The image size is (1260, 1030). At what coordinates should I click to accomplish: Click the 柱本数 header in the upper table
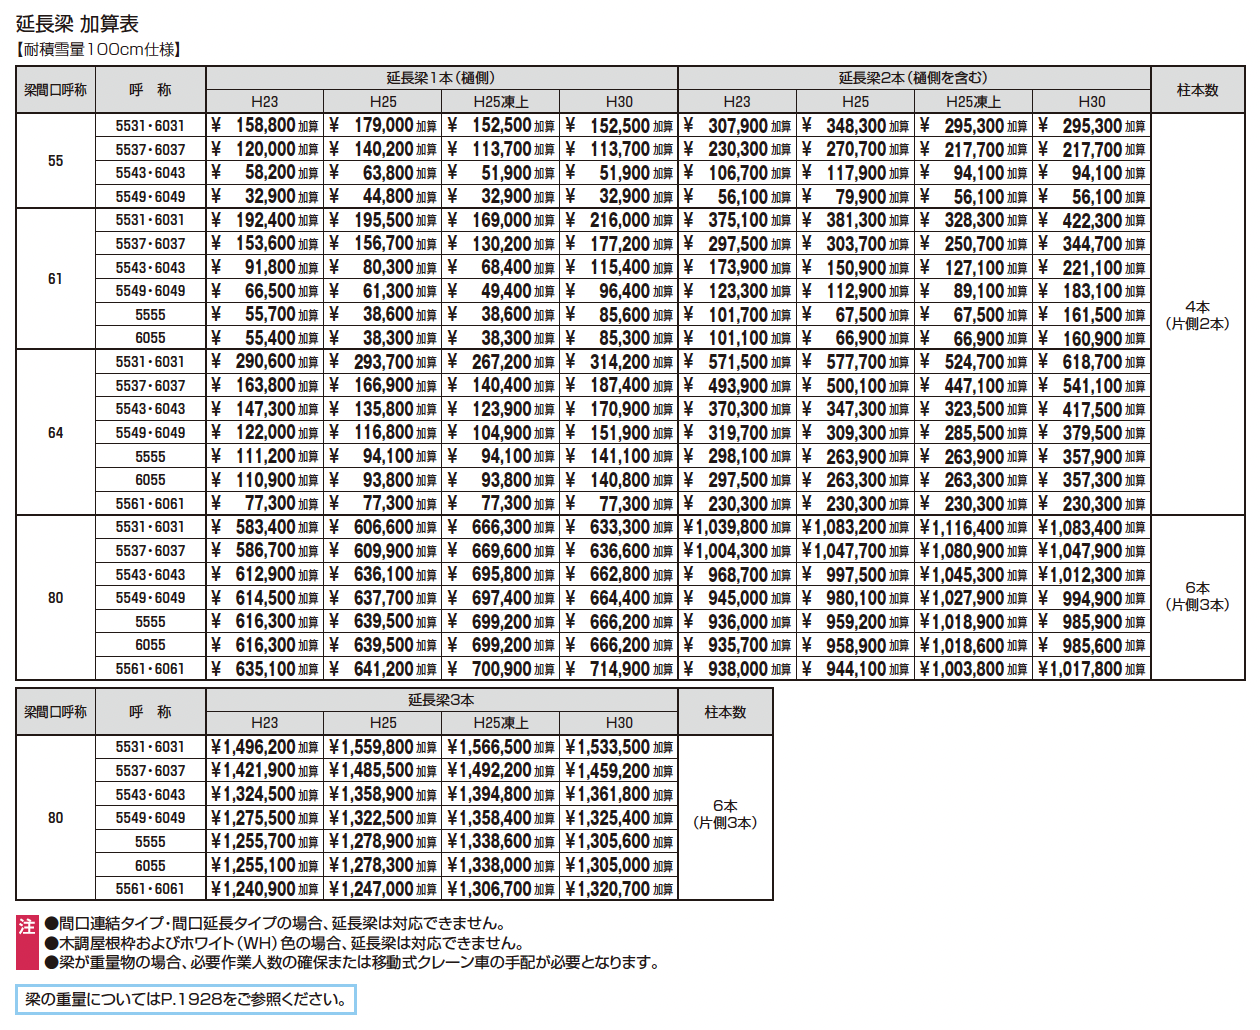click(1197, 90)
